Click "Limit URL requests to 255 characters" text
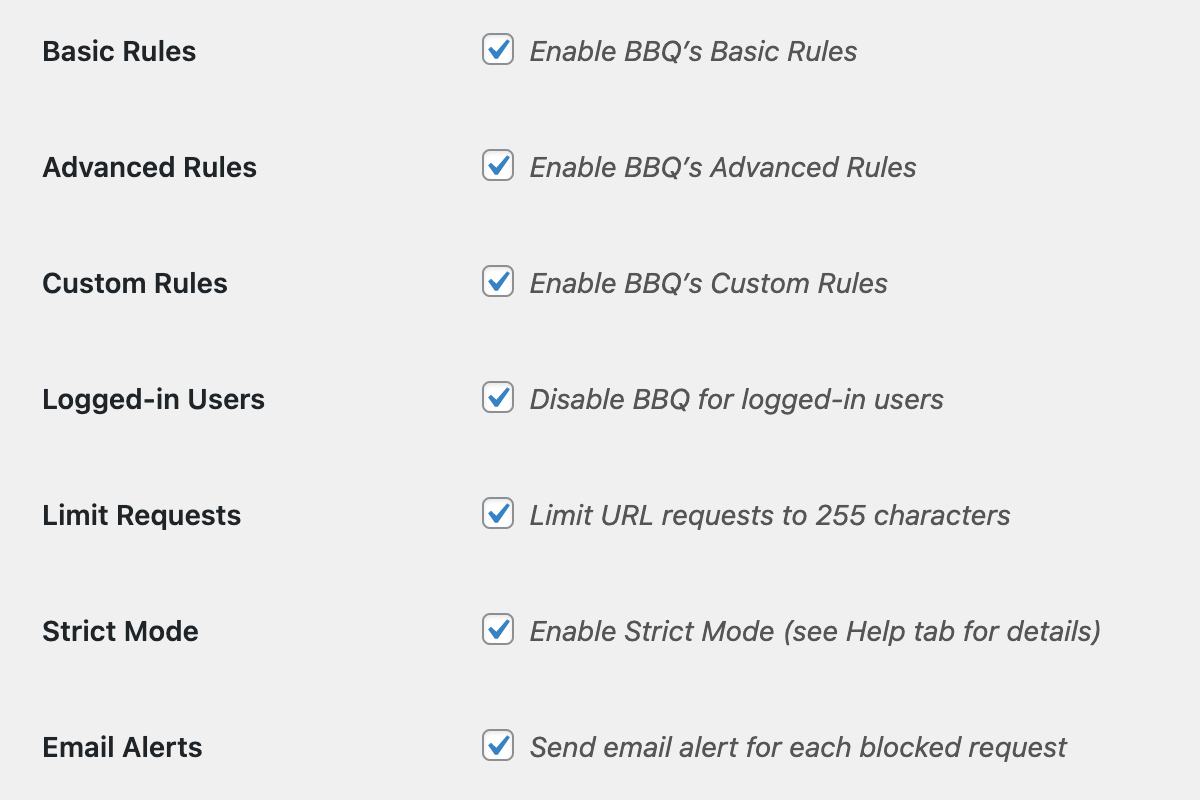1200x800 pixels. tap(770, 515)
